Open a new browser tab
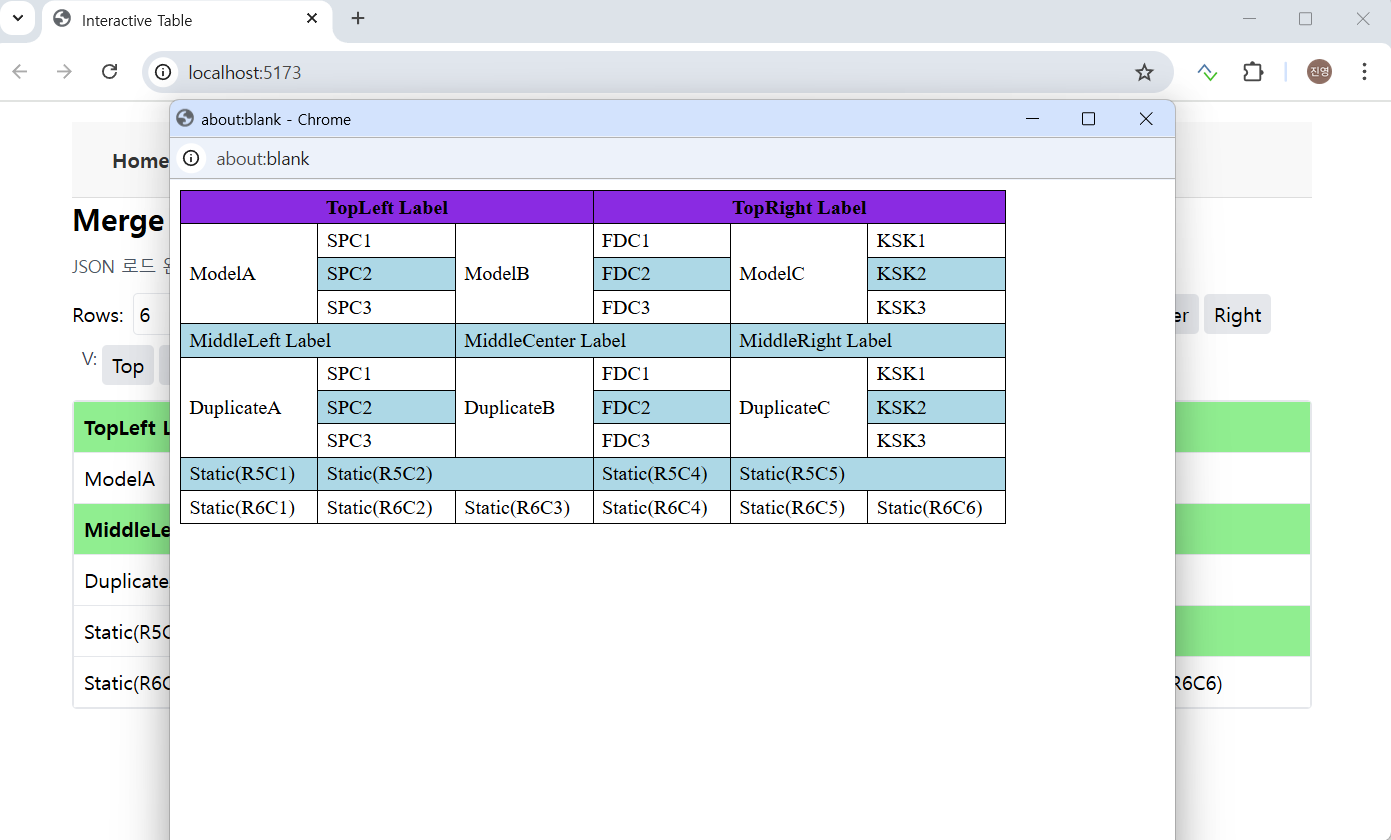The height and width of the screenshot is (840, 1391). tap(358, 19)
